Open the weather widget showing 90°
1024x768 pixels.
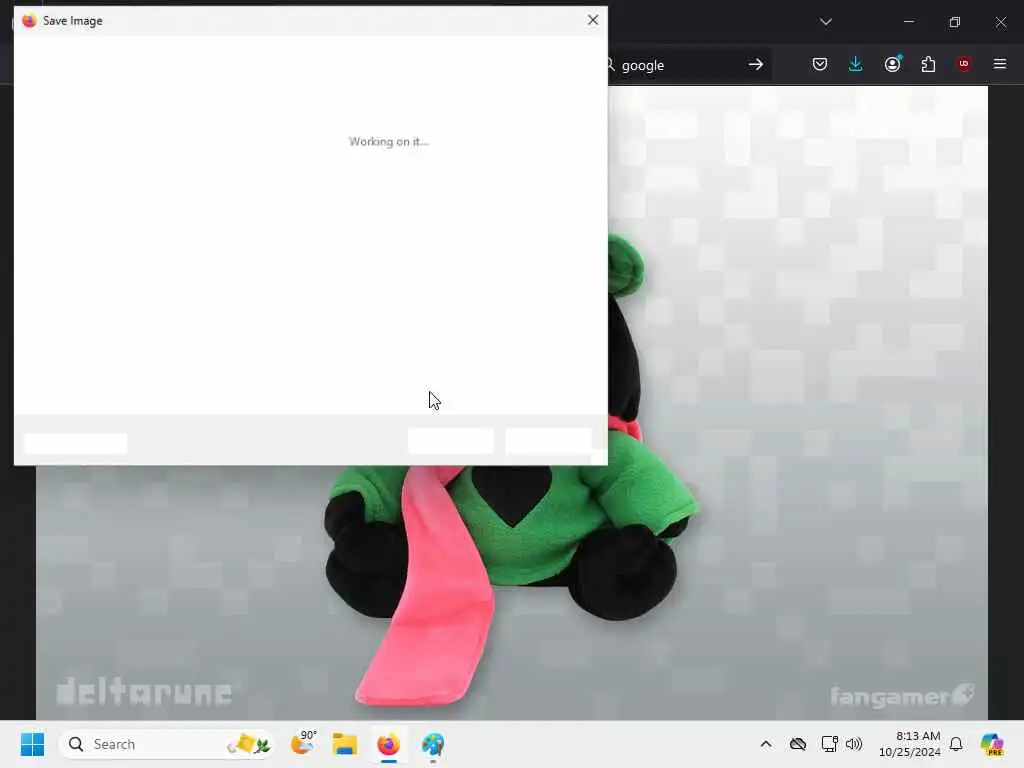304,743
